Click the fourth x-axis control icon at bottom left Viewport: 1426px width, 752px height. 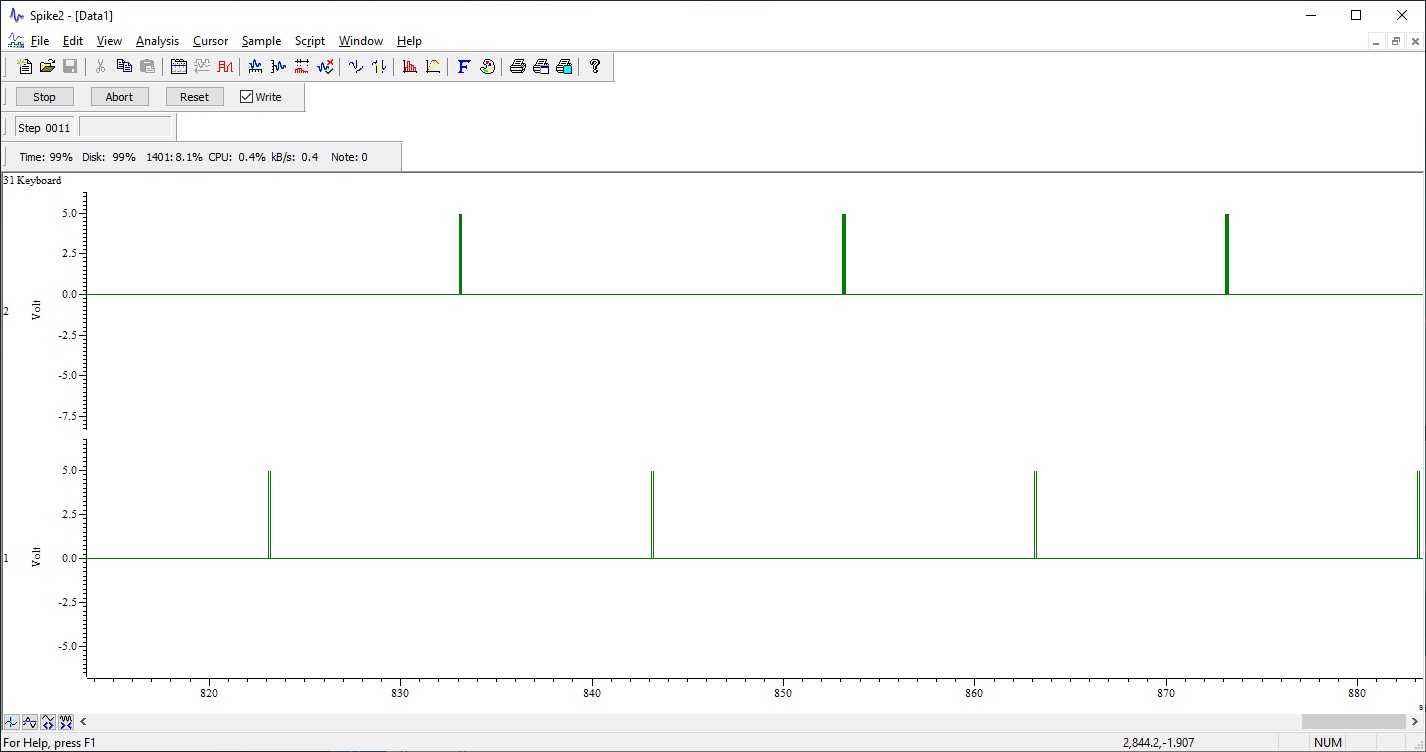pos(66,722)
